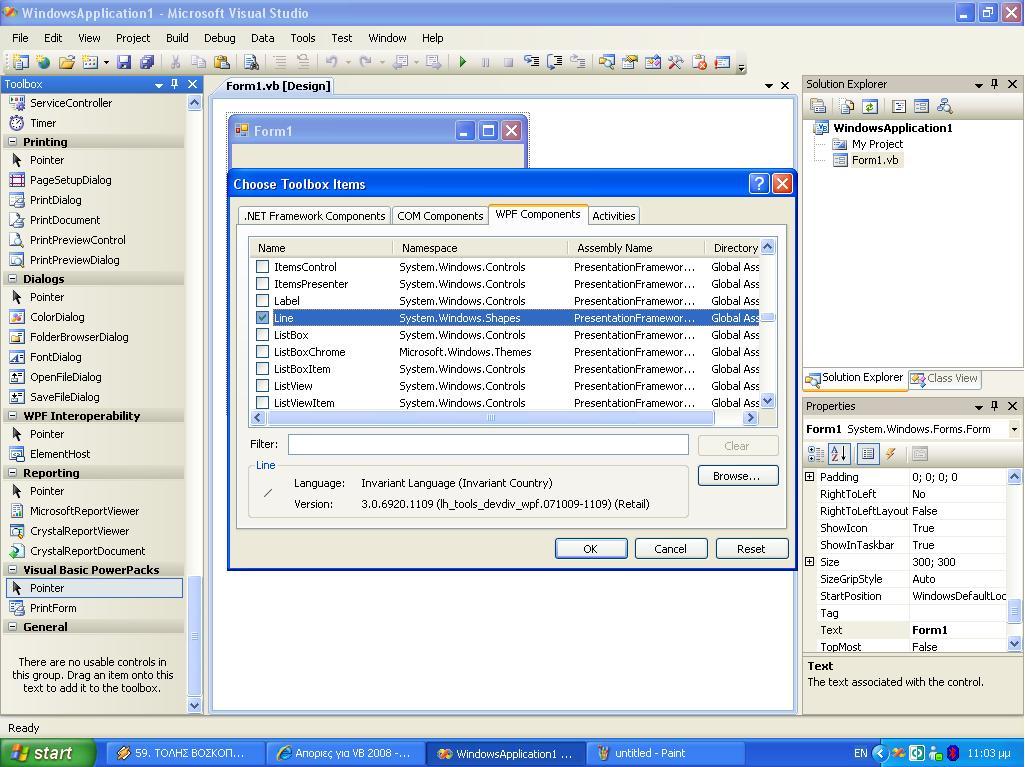
Task: Click the Events lightning bolt icon
Action: pos(890,453)
